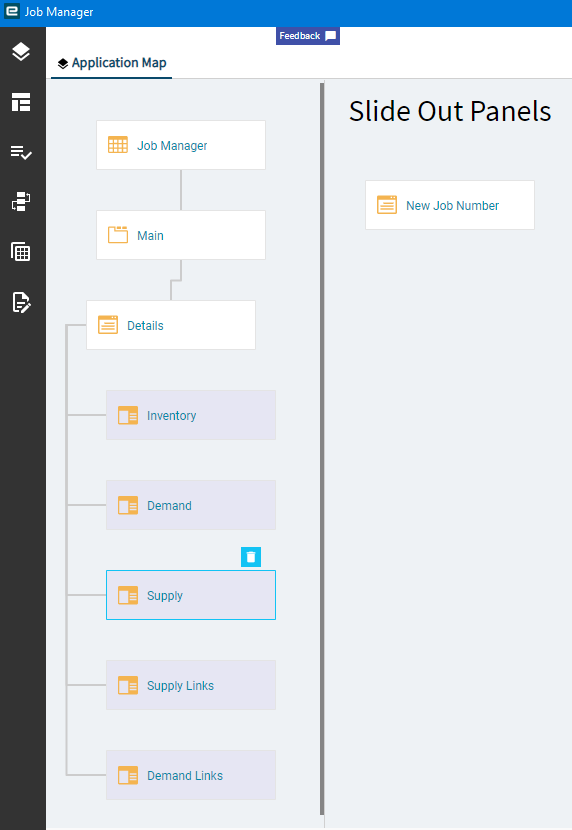Select the Supply node
Image resolution: width=572 pixels, height=830 pixels.
pos(191,595)
